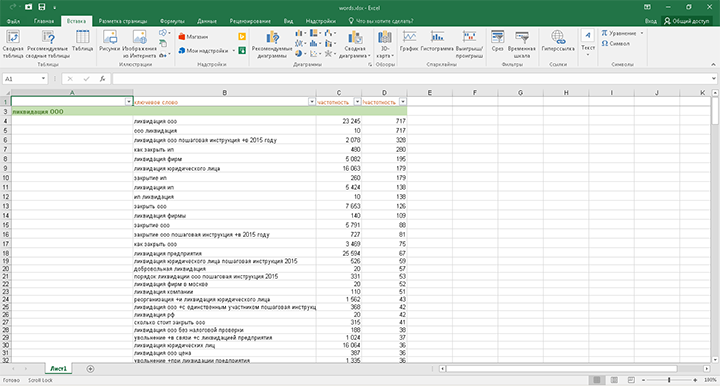Insert a PivotTable (Сводная таблица)
Screen dimensions: 720x386
[x=13, y=44]
